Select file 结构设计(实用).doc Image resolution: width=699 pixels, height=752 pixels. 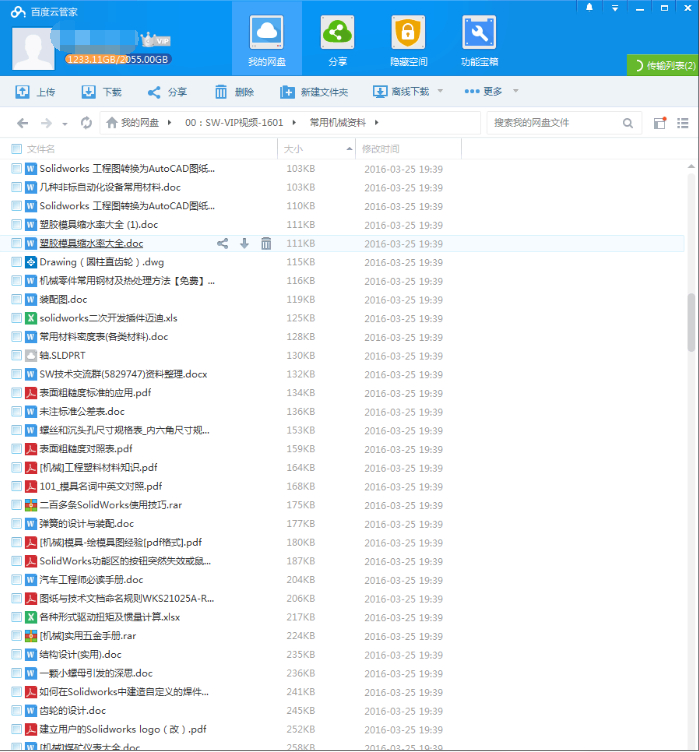point(81,655)
